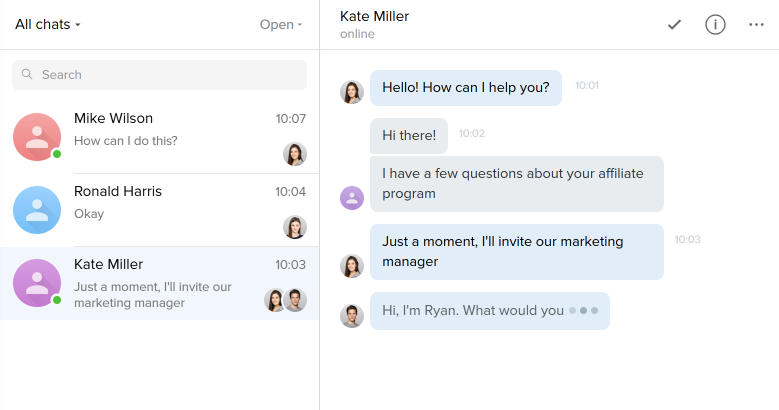This screenshot has width=779, height=410.
Task: Click the 10:03 timestamp in Kate Miller's list row
Action: [x=291, y=265]
